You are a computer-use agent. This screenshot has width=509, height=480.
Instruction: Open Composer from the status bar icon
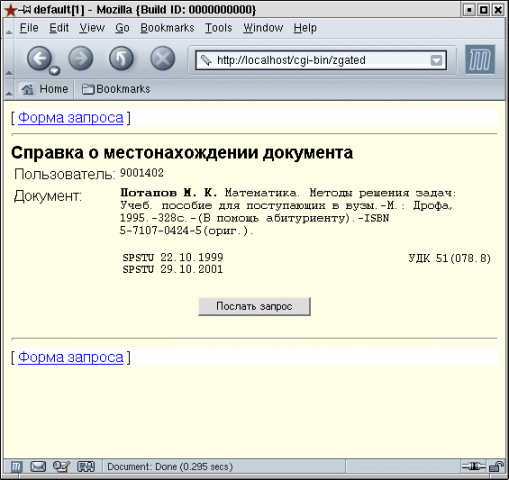coord(61,467)
